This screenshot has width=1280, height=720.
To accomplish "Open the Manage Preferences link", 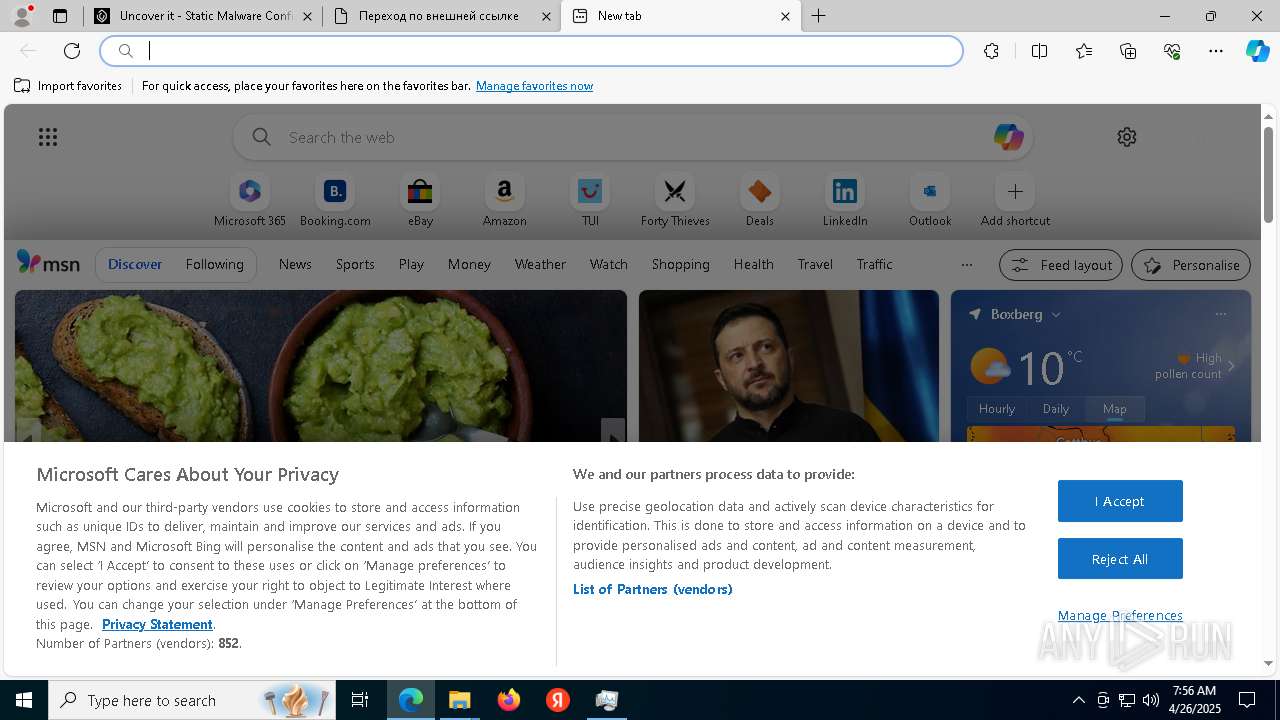I will pyautogui.click(x=1120, y=615).
